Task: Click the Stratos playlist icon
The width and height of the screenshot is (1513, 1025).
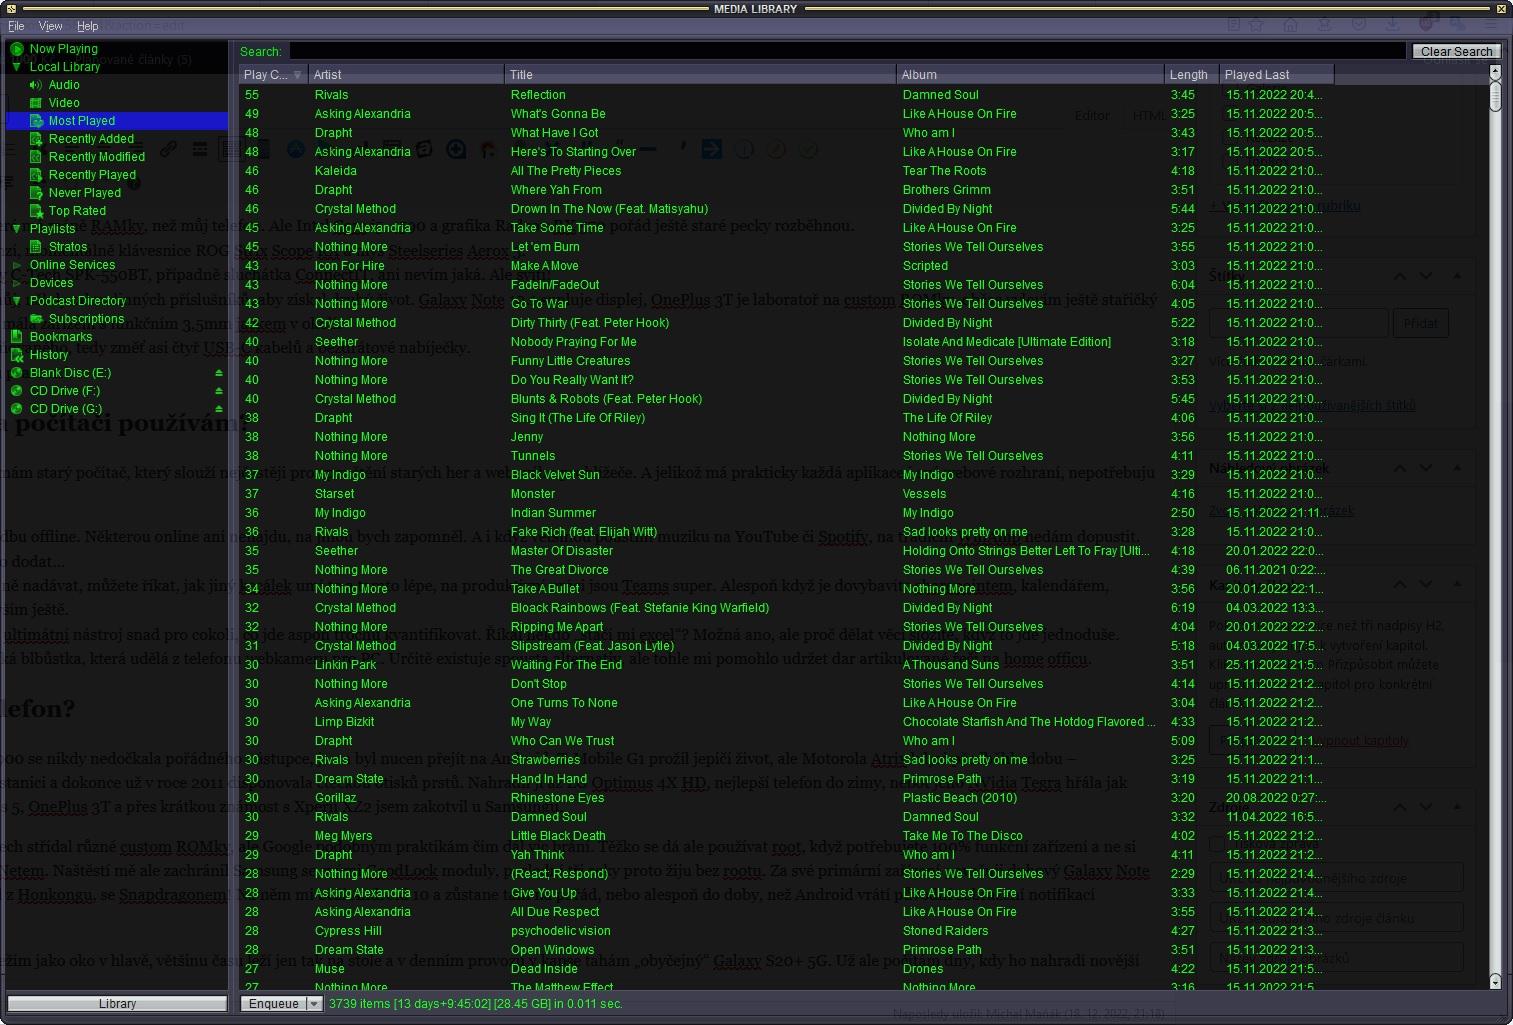Action: (x=36, y=246)
